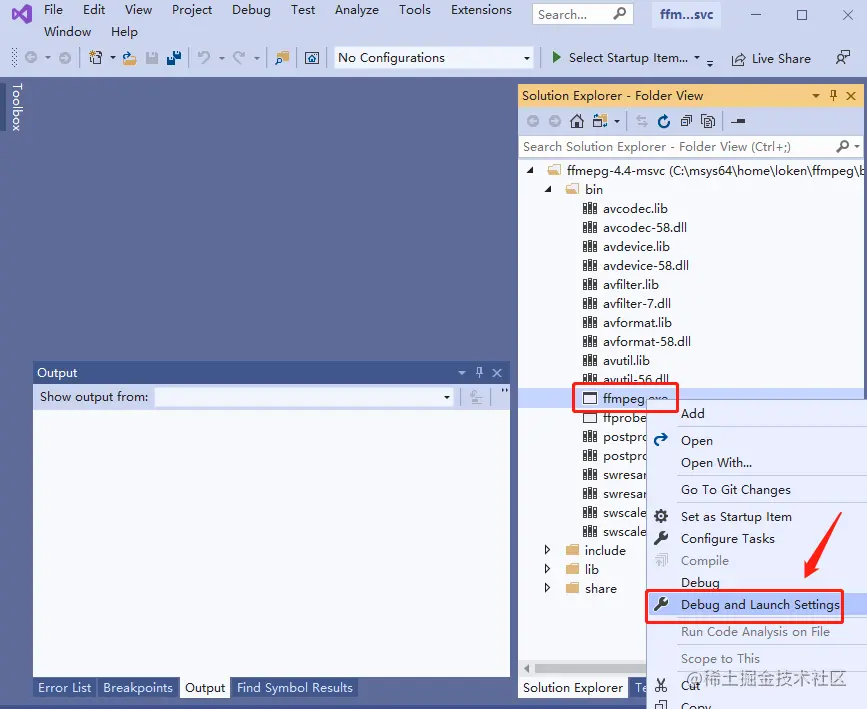Open the No Configurations dropdown
The image size is (867, 709).
529,57
